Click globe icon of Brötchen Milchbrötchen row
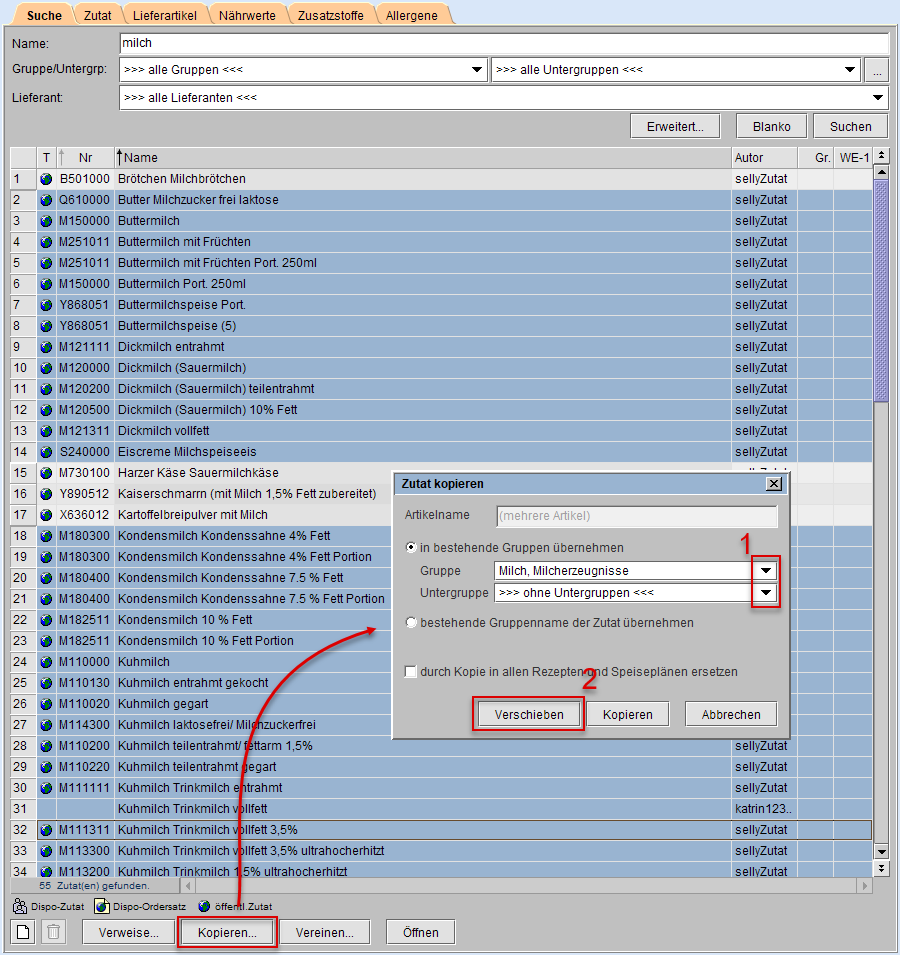The width and height of the screenshot is (900, 955). [x=46, y=179]
